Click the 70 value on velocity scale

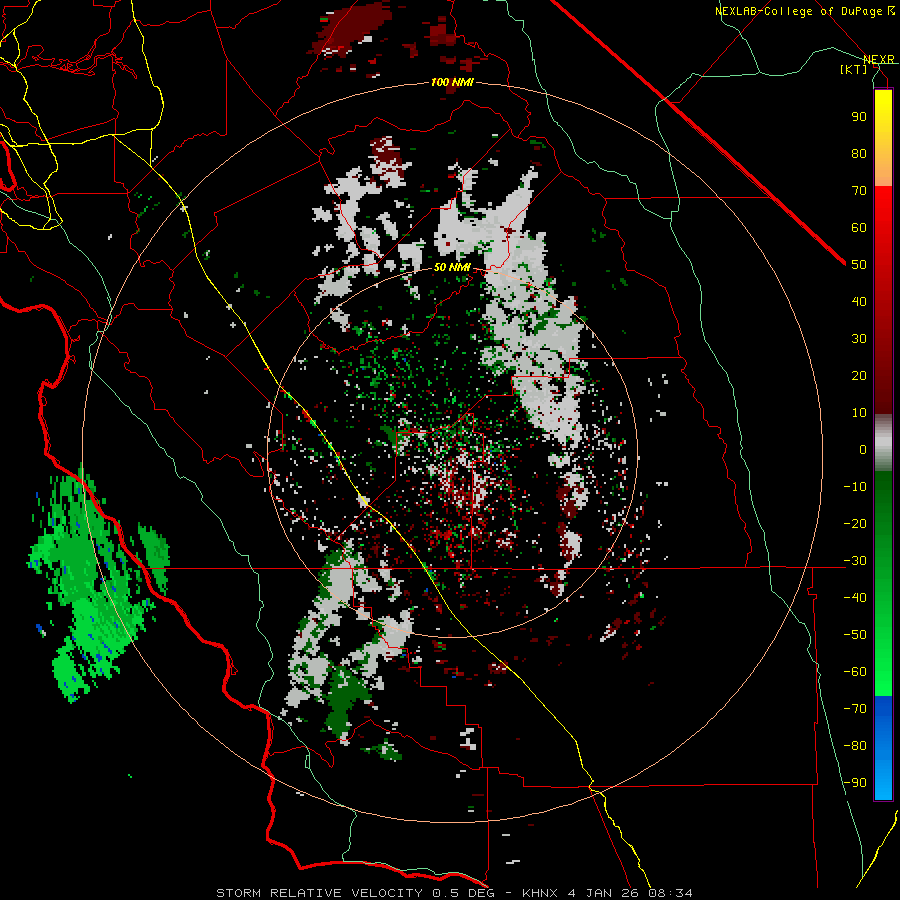click(x=859, y=191)
